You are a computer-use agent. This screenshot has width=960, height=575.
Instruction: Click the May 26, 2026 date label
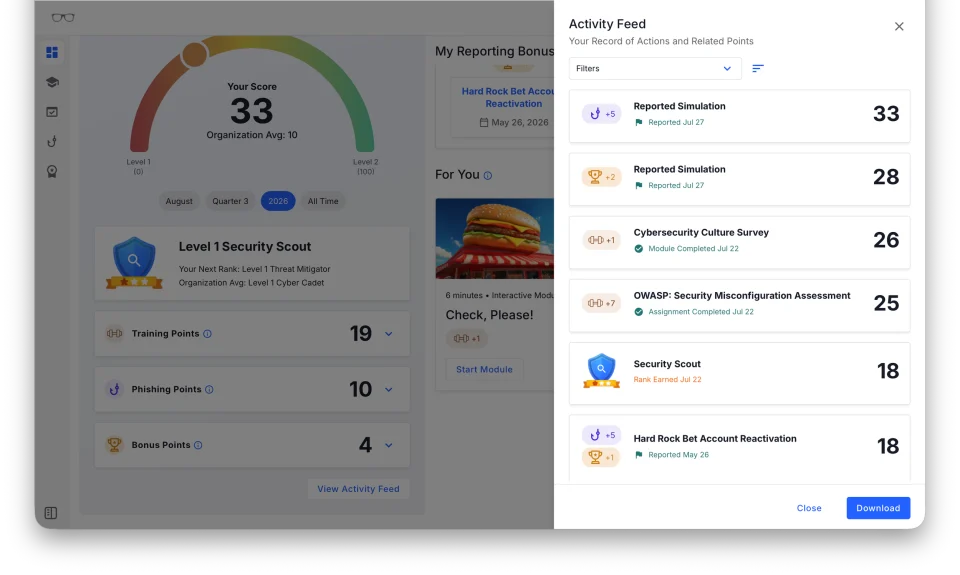point(520,122)
